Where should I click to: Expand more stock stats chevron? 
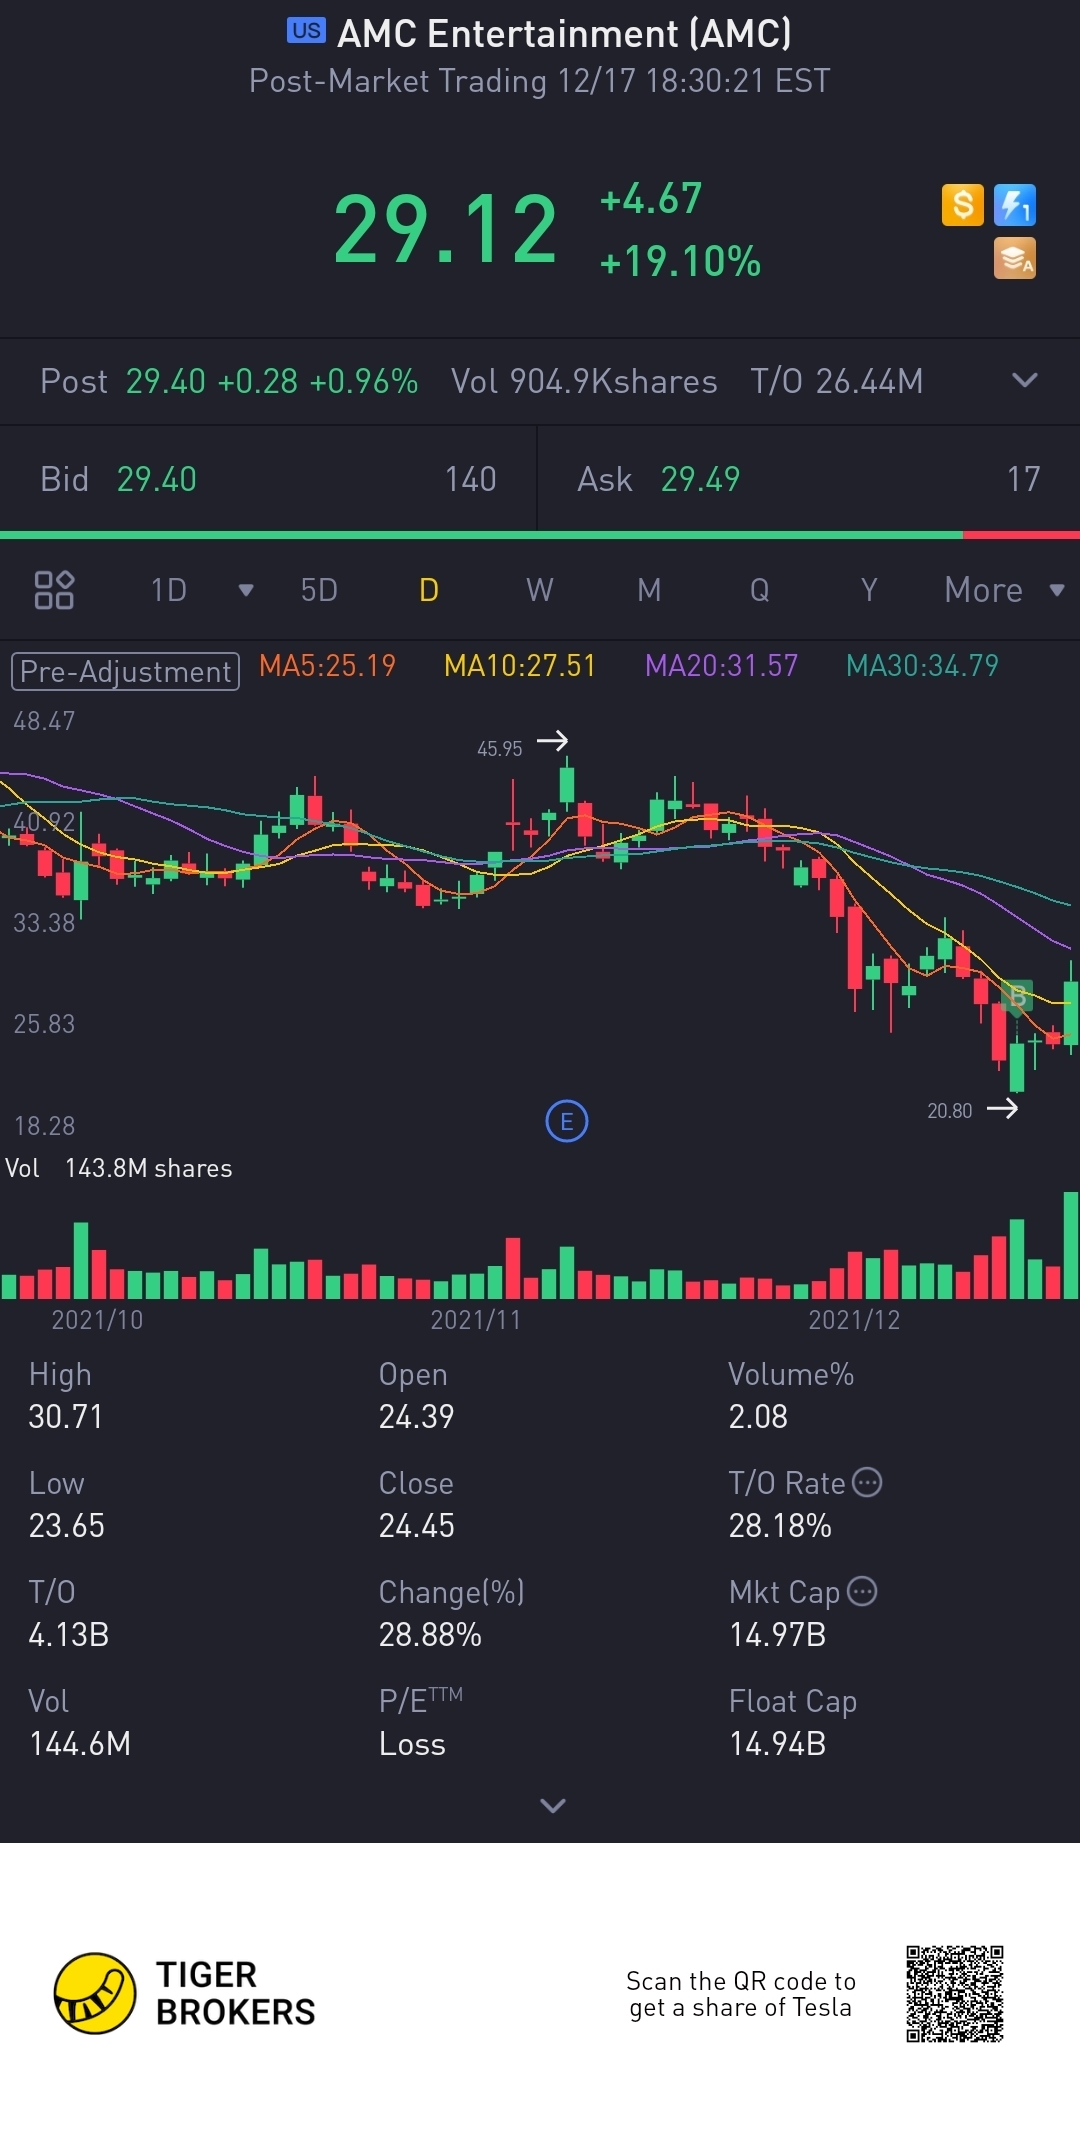[x=553, y=1805]
